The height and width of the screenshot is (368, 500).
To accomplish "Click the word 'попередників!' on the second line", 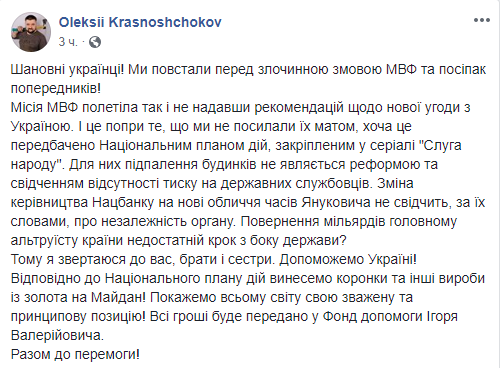I will (x=56, y=89).
